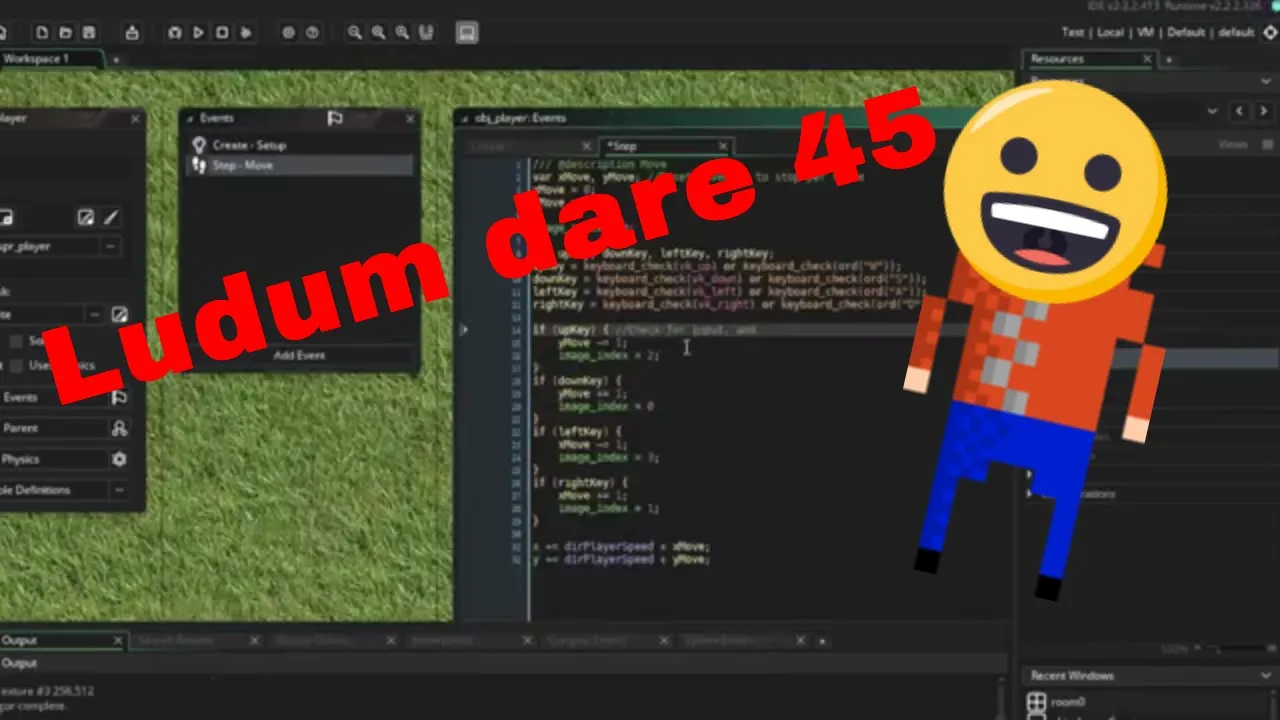Image resolution: width=1280 pixels, height=720 pixels.
Task: Open the Resources panel menu dropdown
Action: coord(1266,81)
